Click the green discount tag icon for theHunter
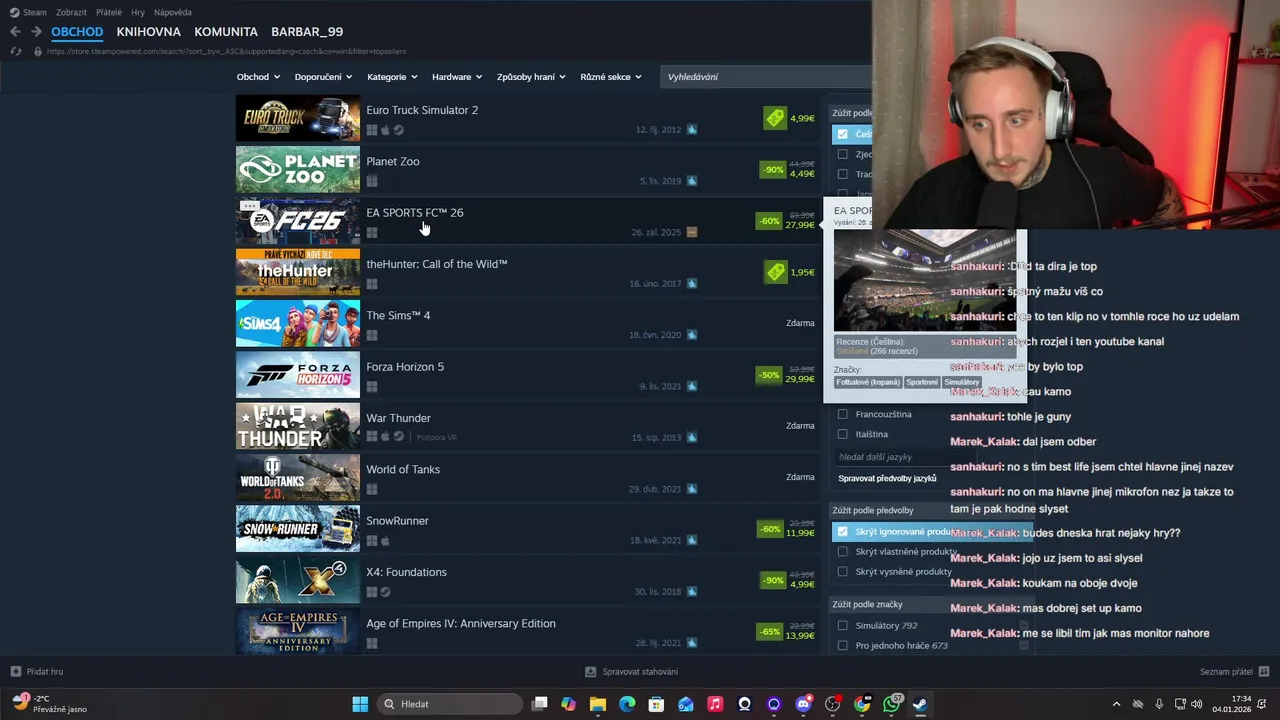Image resolution: width=1280 pixels, height=720 pixels. coord(775,272)
